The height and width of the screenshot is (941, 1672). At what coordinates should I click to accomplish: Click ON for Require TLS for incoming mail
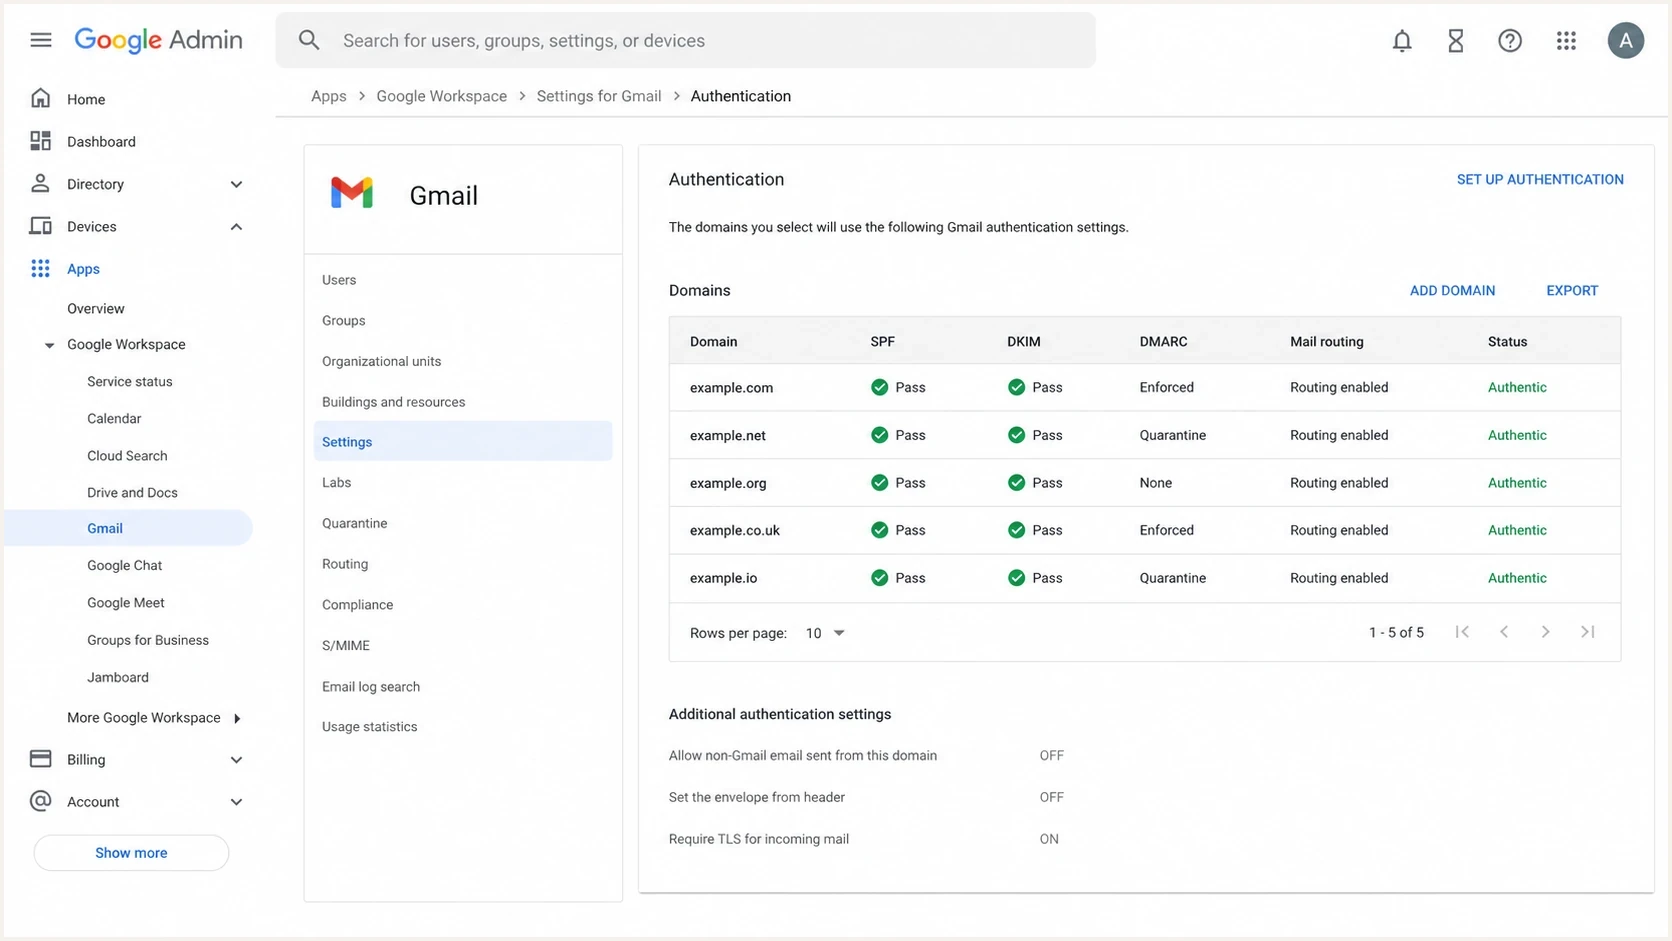click(1049, 839)
